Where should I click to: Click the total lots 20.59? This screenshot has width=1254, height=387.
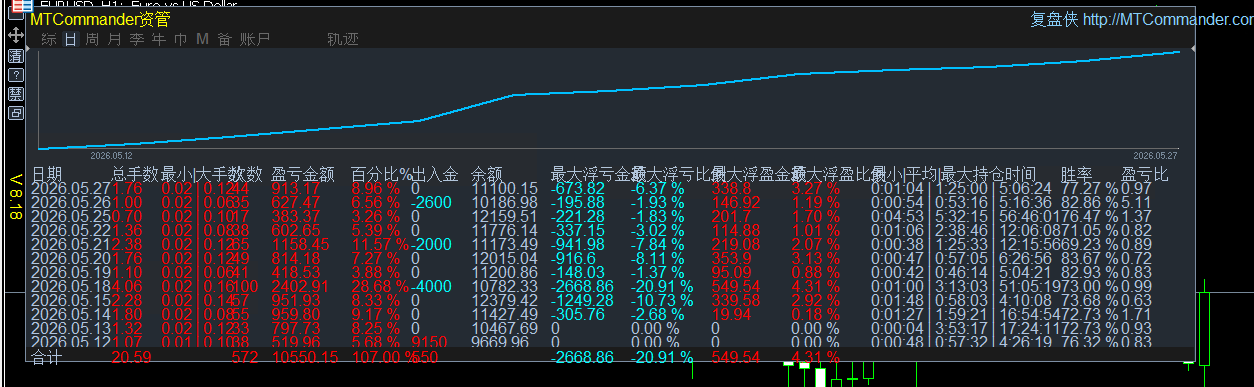(132, 356)
